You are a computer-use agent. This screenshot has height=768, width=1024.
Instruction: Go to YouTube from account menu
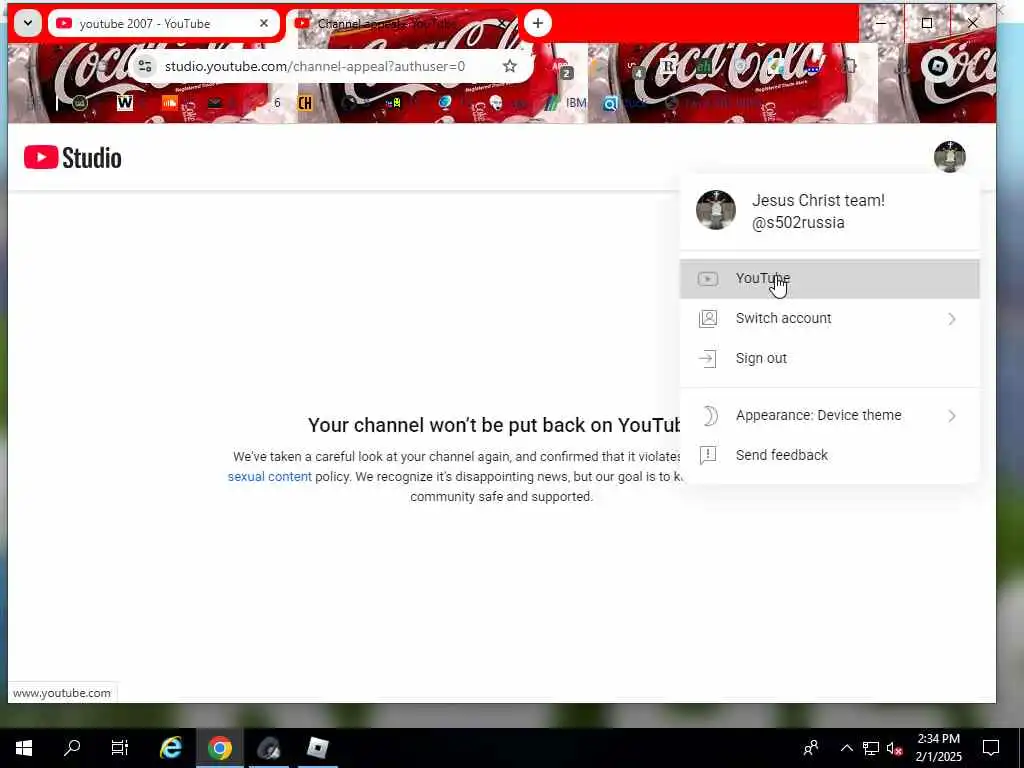(x=829, y=279)
